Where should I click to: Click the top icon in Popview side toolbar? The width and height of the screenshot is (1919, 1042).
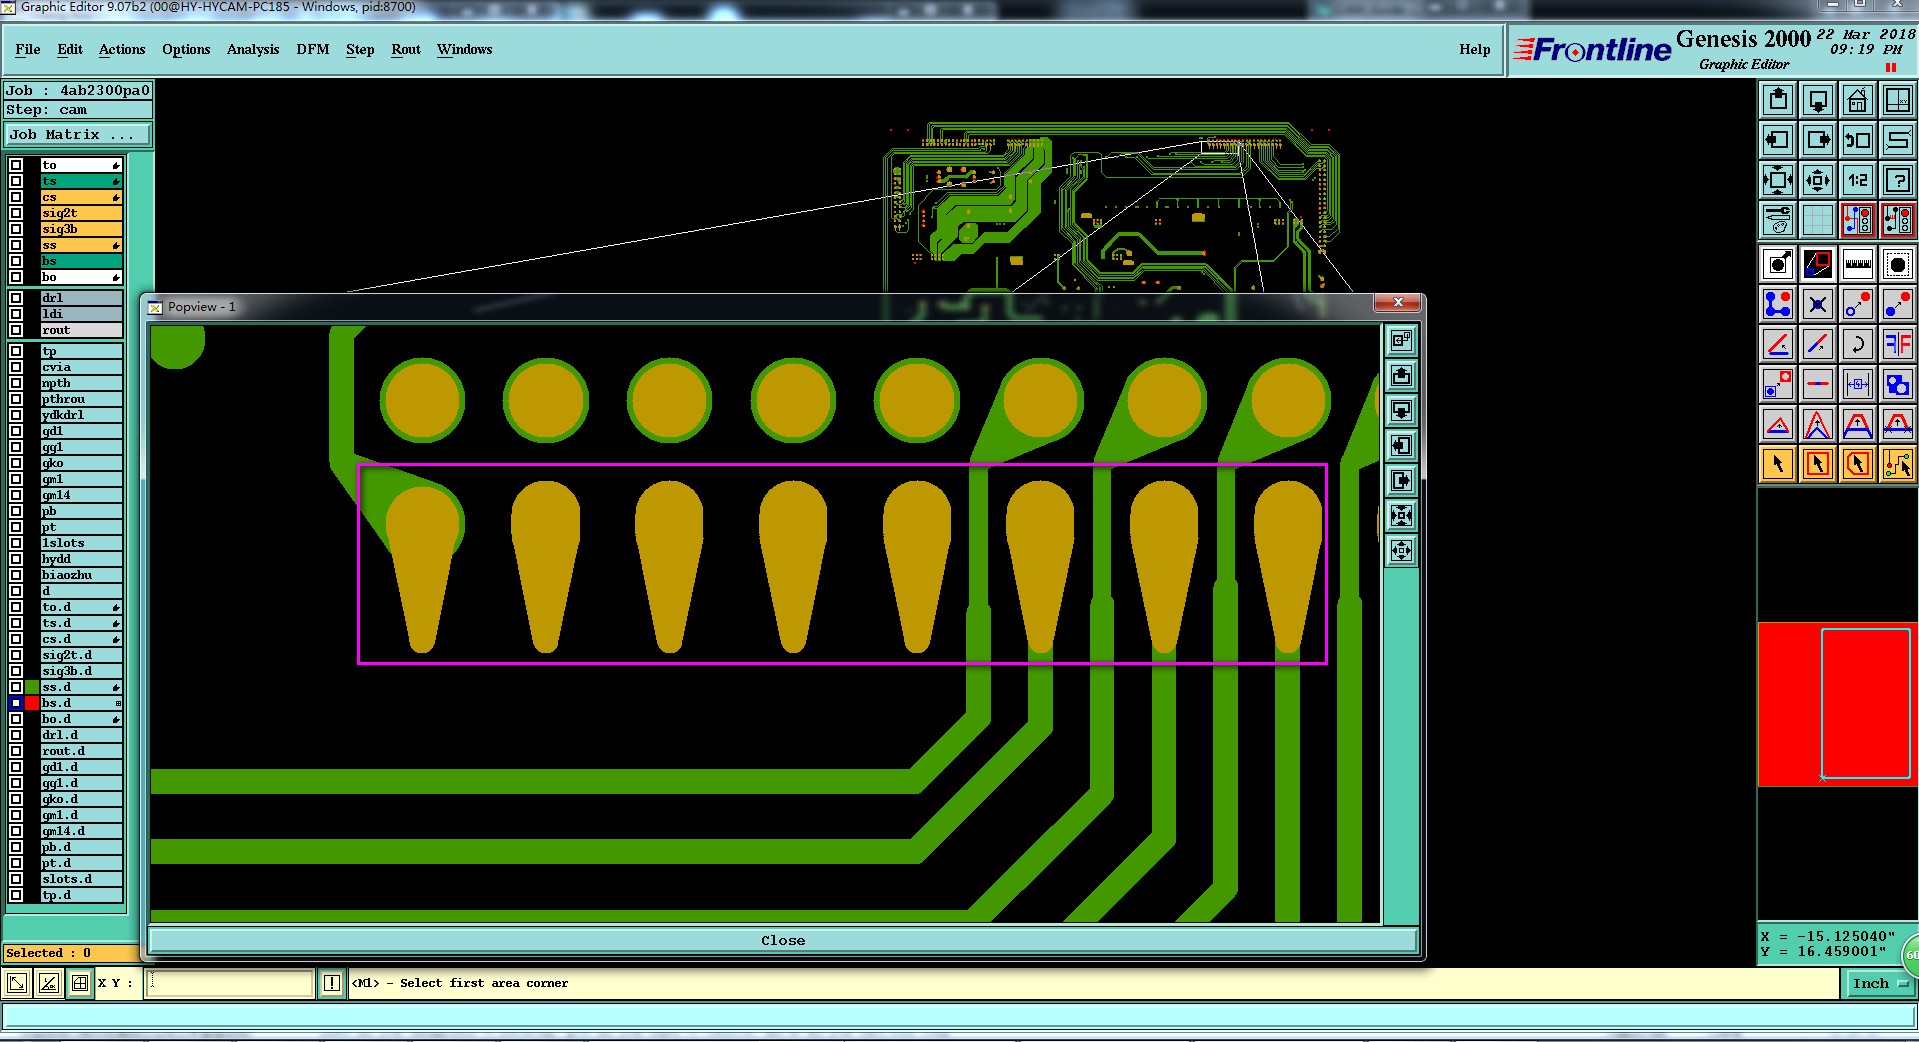1402,340
